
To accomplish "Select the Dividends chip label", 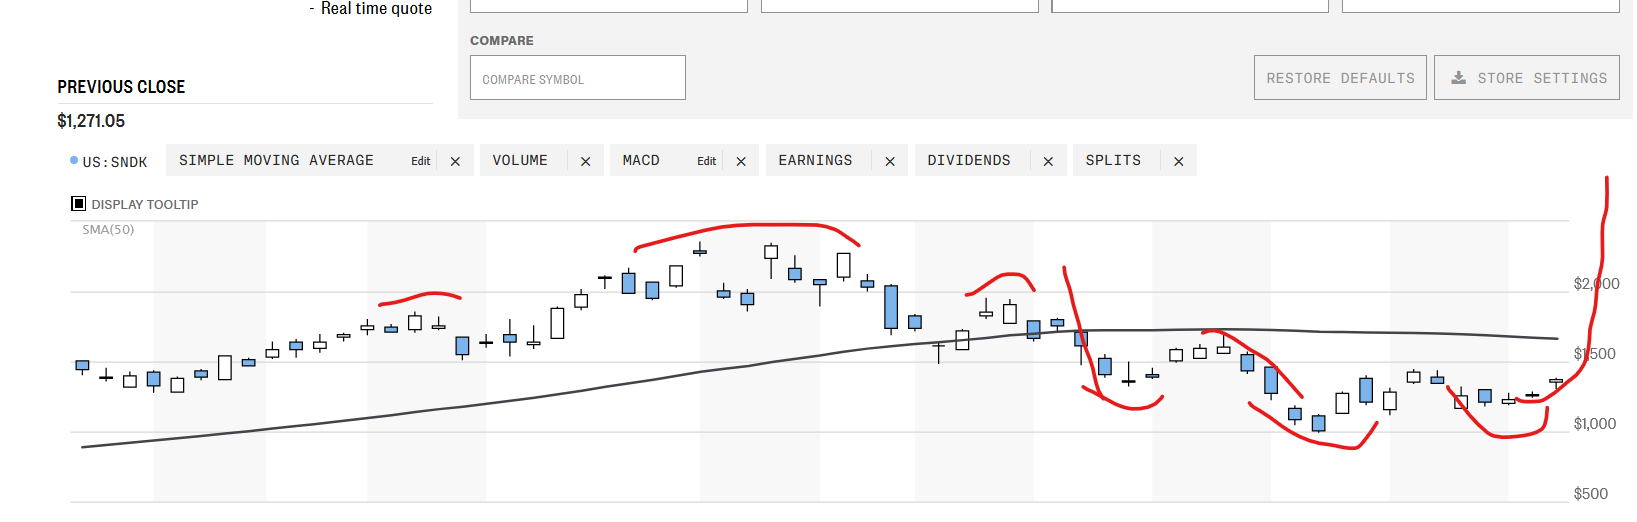I will coord(969,160).
